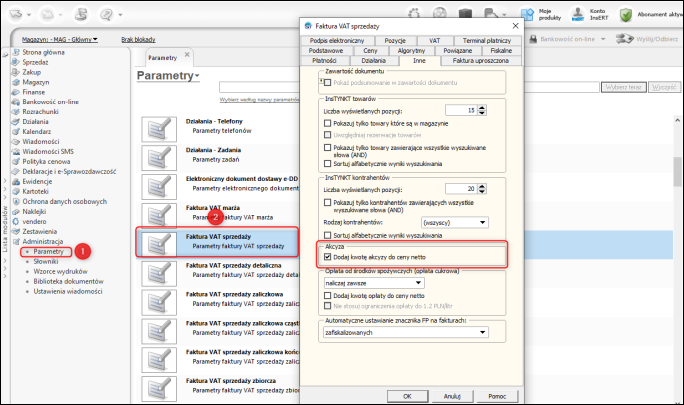Click the Brak blokady link
This screenshot has height=405, width=684.
(x=138, y=39)
